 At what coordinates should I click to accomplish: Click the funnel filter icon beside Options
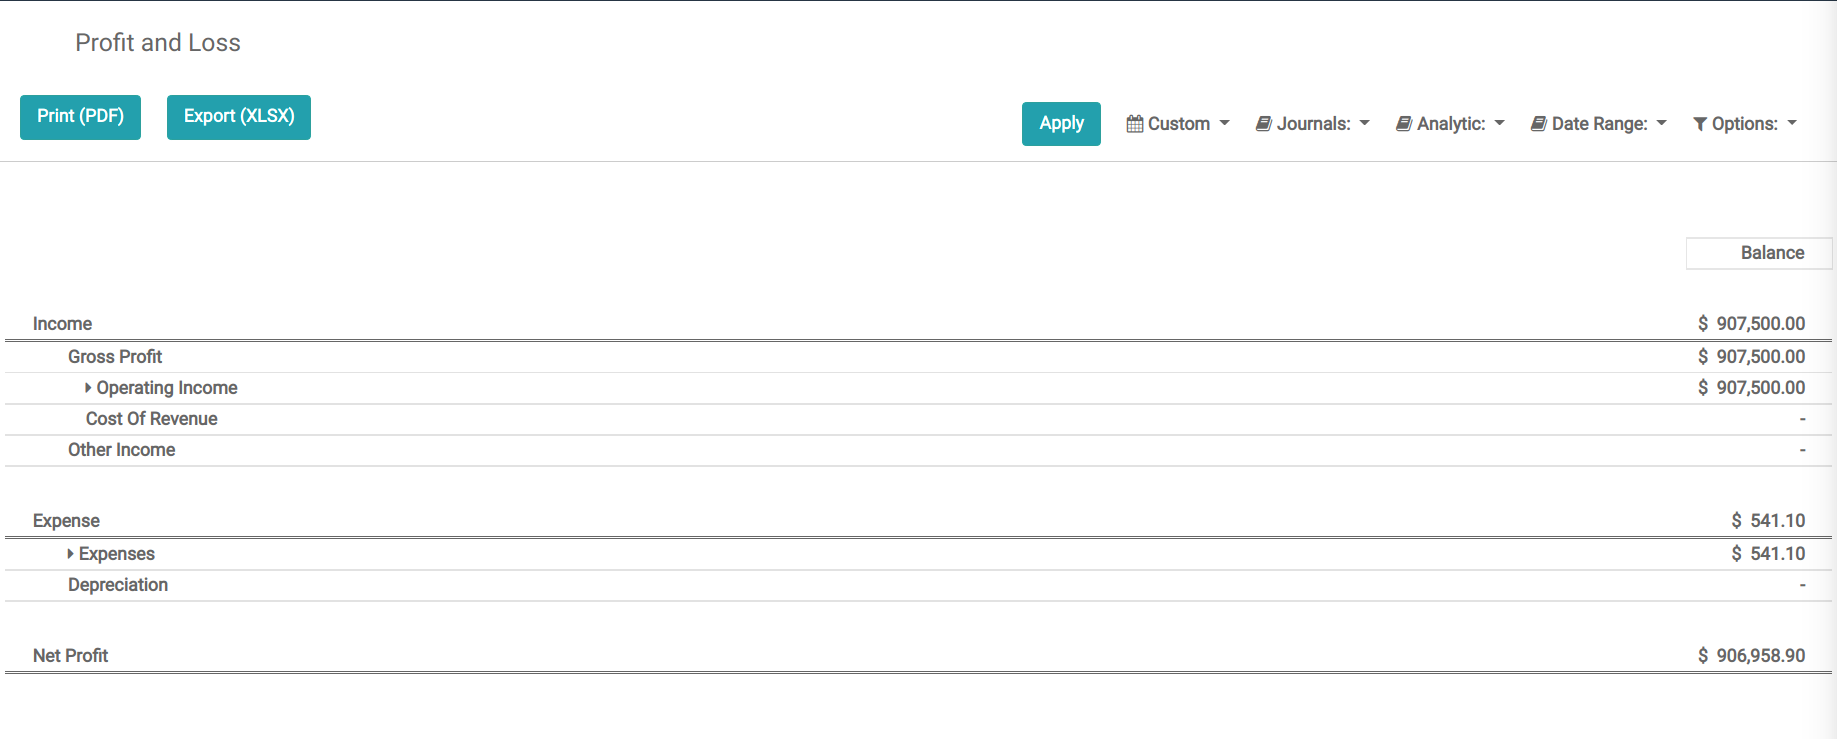coord(1700,124)
